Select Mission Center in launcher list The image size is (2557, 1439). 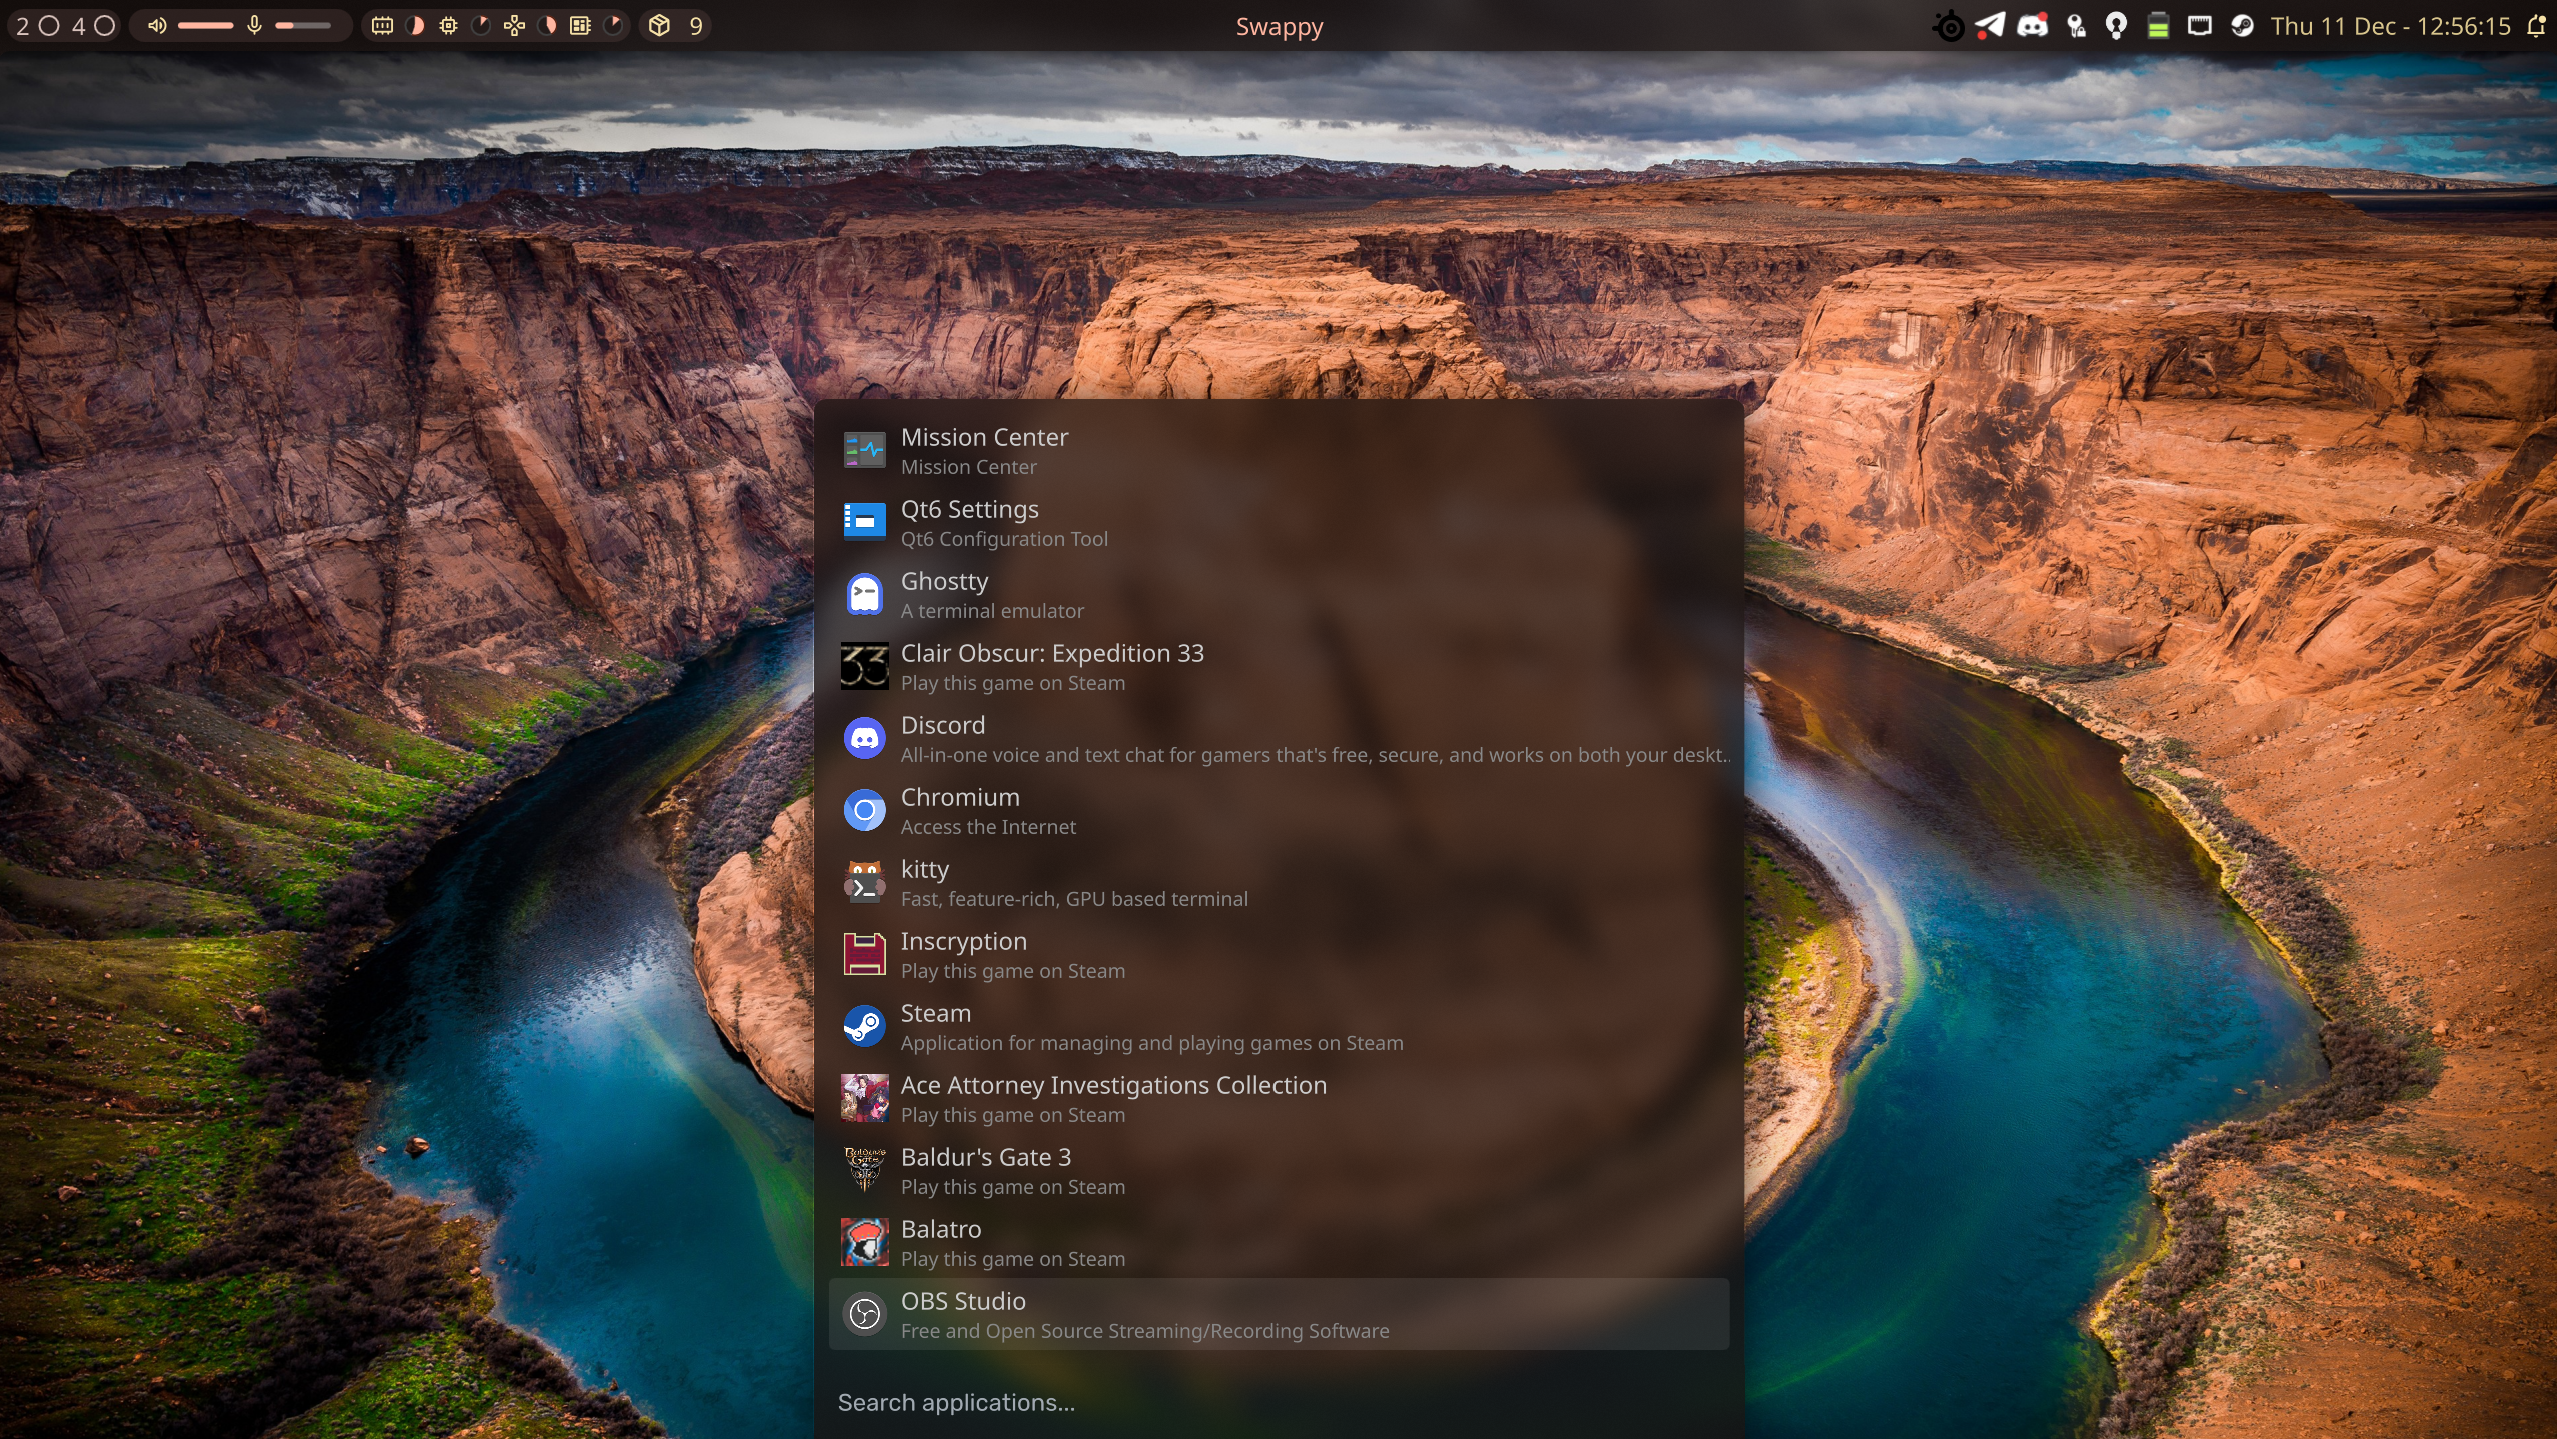(x=1278, y=451)
